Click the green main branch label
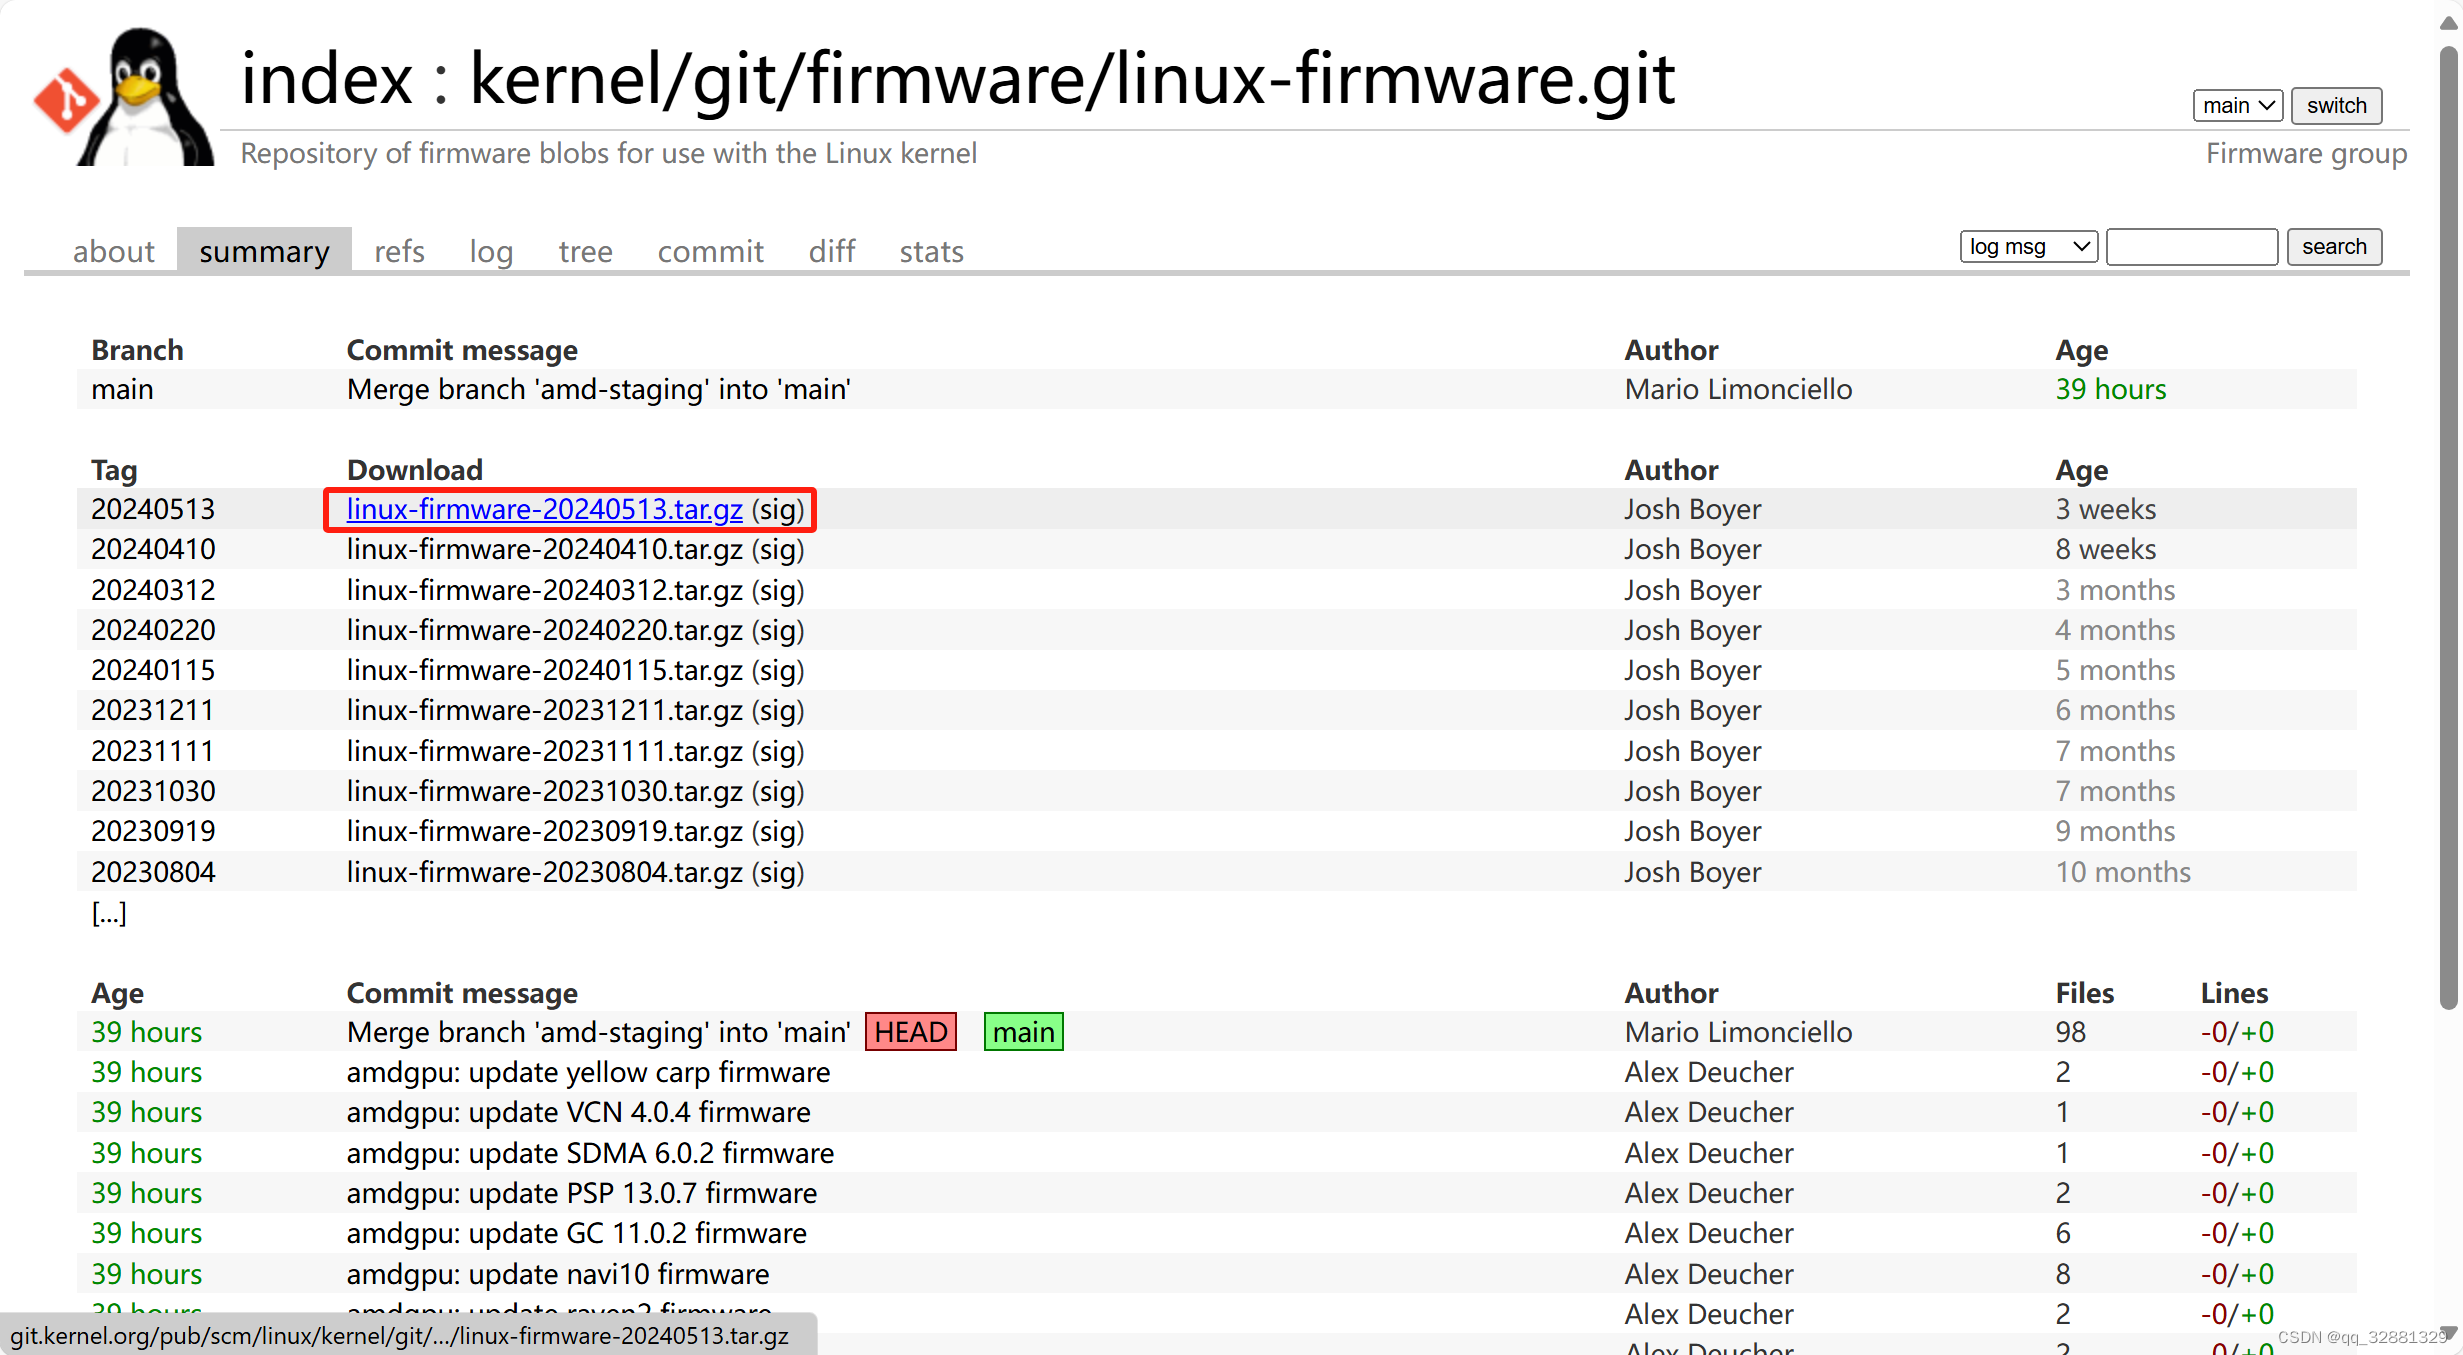2463x1355 pixels. coord(1023,1032)
